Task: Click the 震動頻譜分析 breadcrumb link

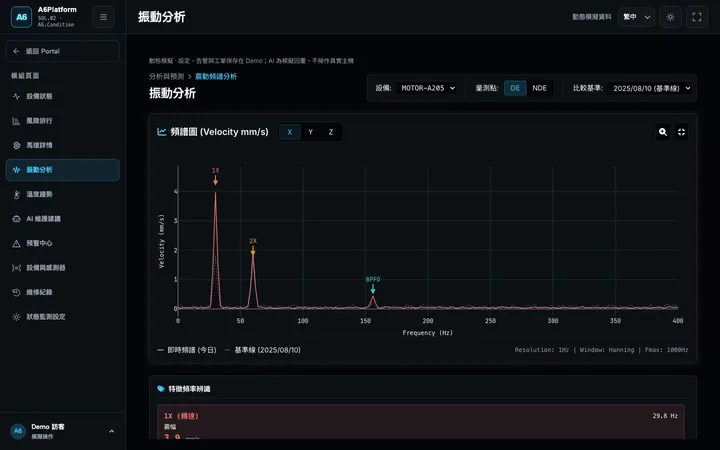Action: [x=216, y=76]
